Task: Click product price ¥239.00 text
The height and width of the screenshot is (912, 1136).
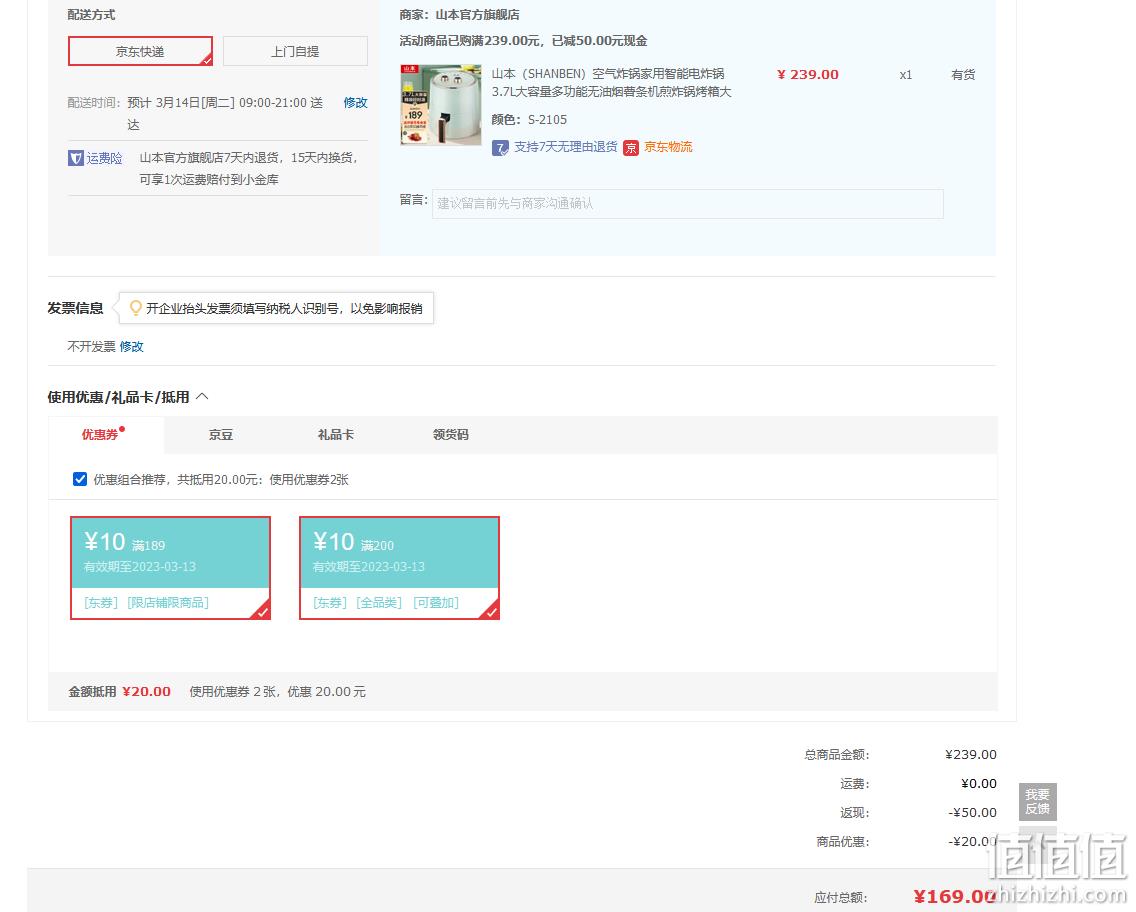Action: tap(807, 75)
